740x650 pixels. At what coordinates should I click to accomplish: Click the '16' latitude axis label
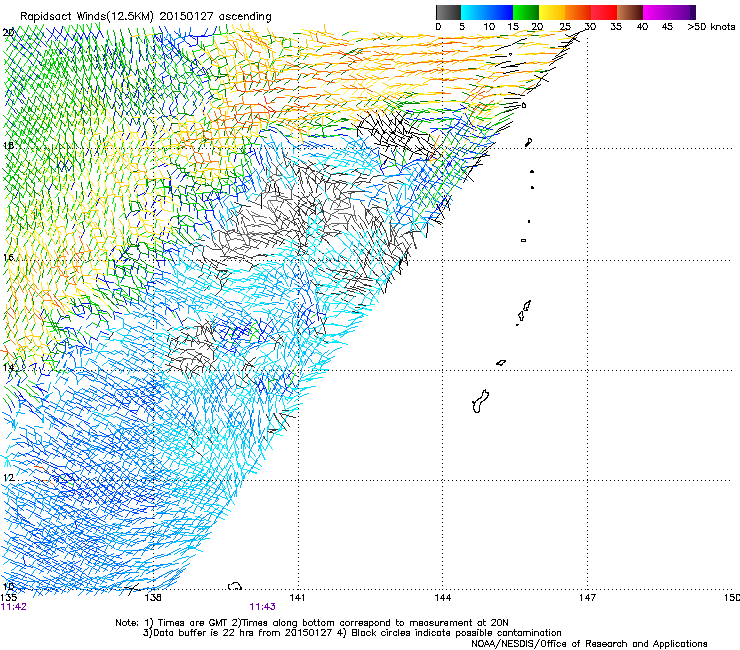[8, 258]
